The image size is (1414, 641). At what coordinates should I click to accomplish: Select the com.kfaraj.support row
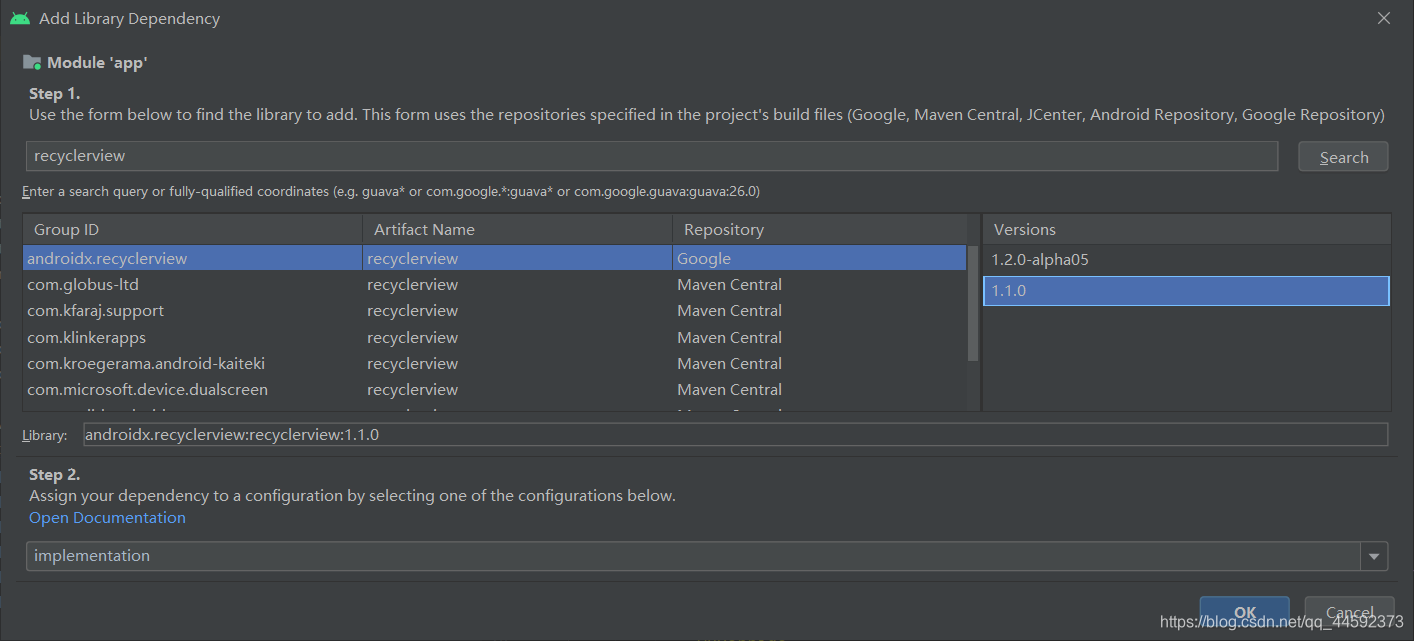tap(495, 310)
